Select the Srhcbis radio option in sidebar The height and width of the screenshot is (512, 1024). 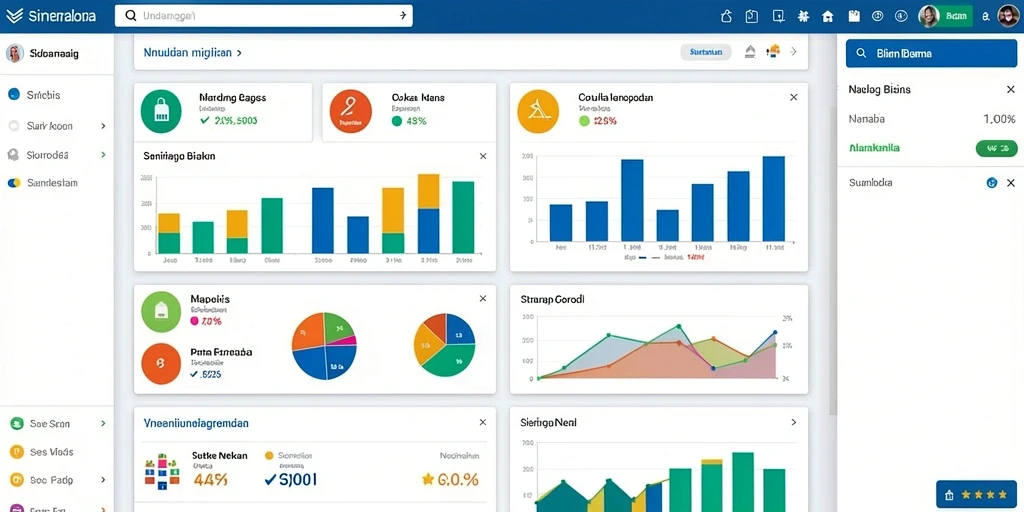(x=14, y=95)
